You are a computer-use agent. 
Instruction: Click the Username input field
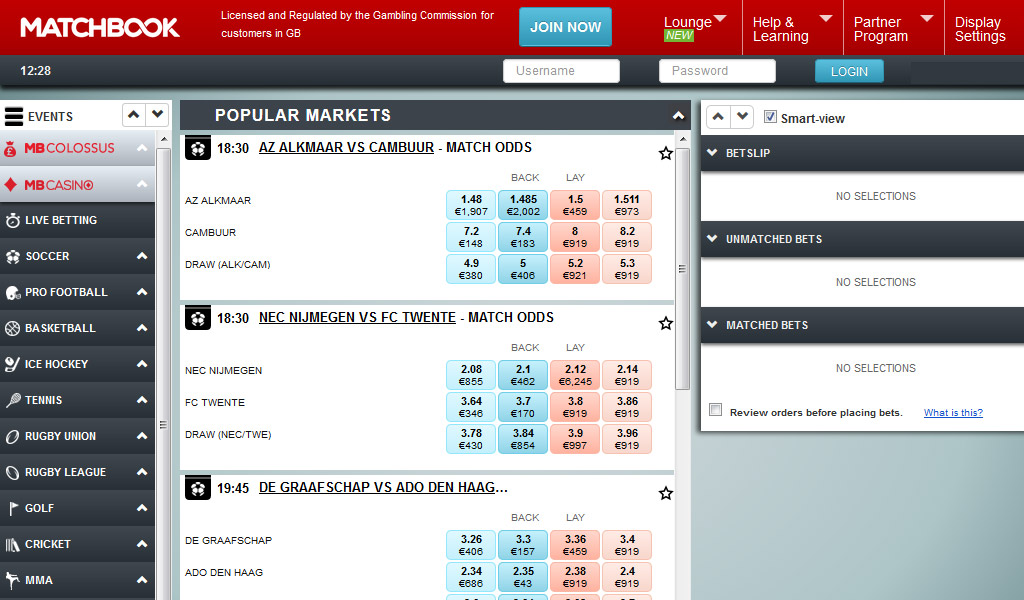click(562, 71)
